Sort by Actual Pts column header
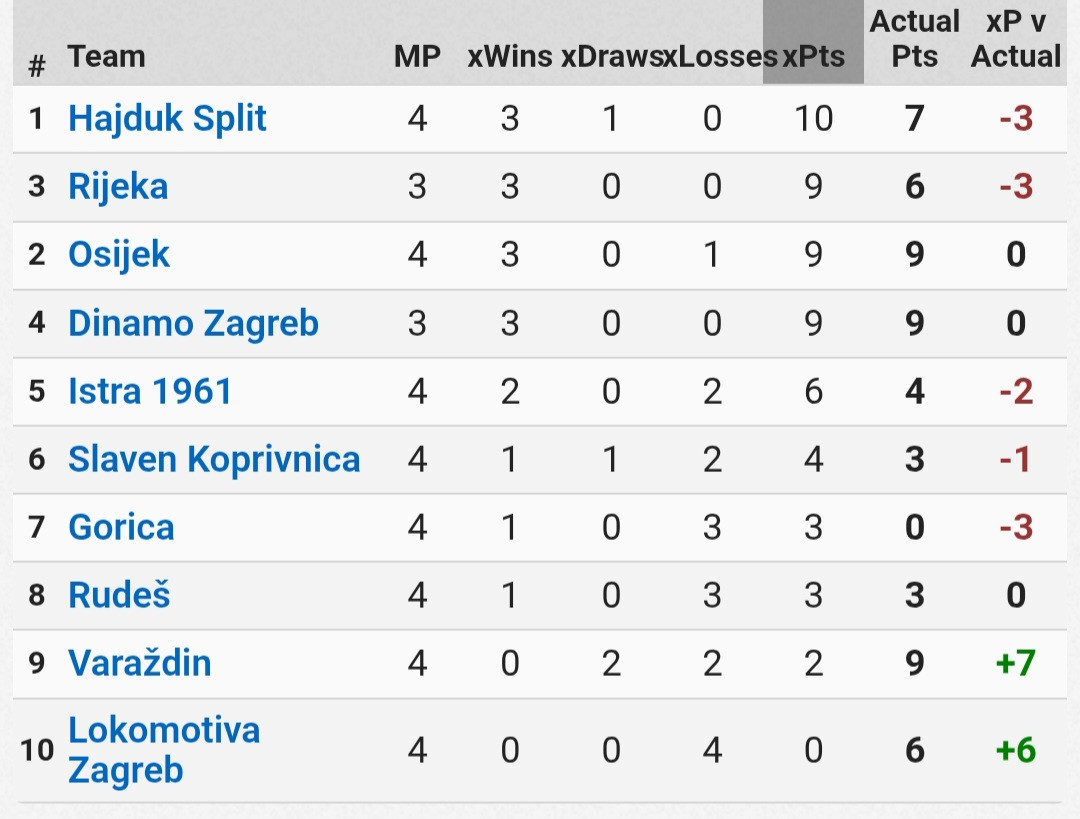This screenshot has width=1080, height=819. click(914, 39)
